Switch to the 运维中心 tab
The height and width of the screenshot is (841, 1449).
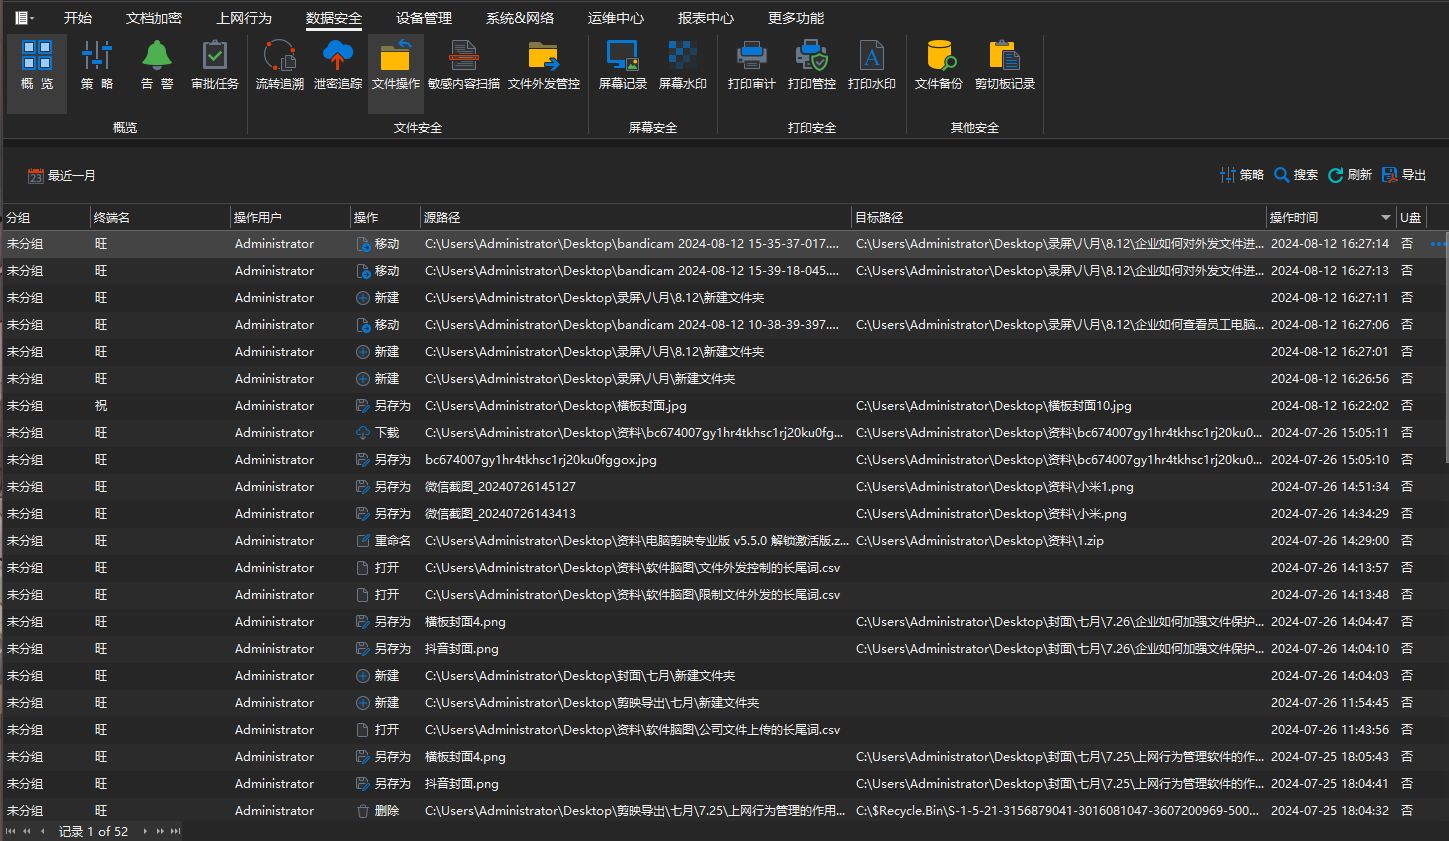[616, 18]
